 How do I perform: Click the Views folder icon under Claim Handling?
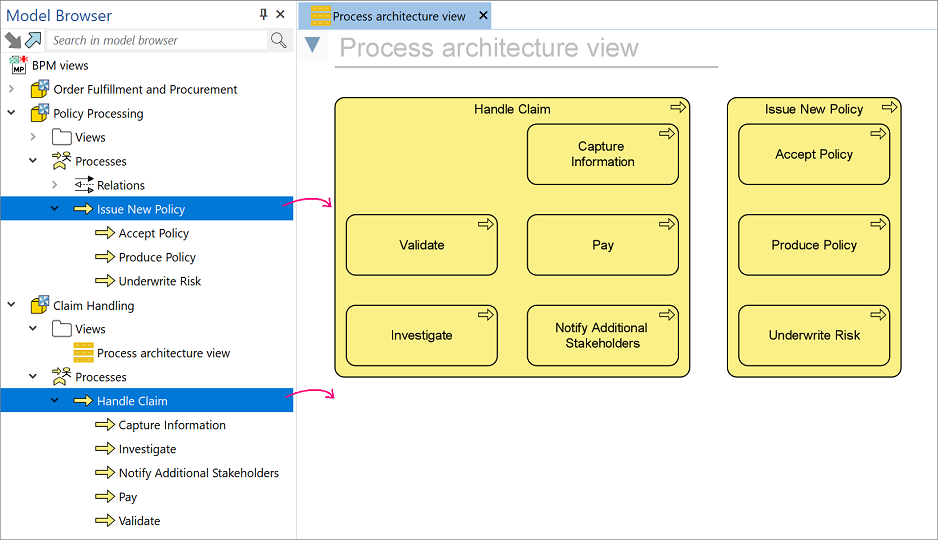62,329
